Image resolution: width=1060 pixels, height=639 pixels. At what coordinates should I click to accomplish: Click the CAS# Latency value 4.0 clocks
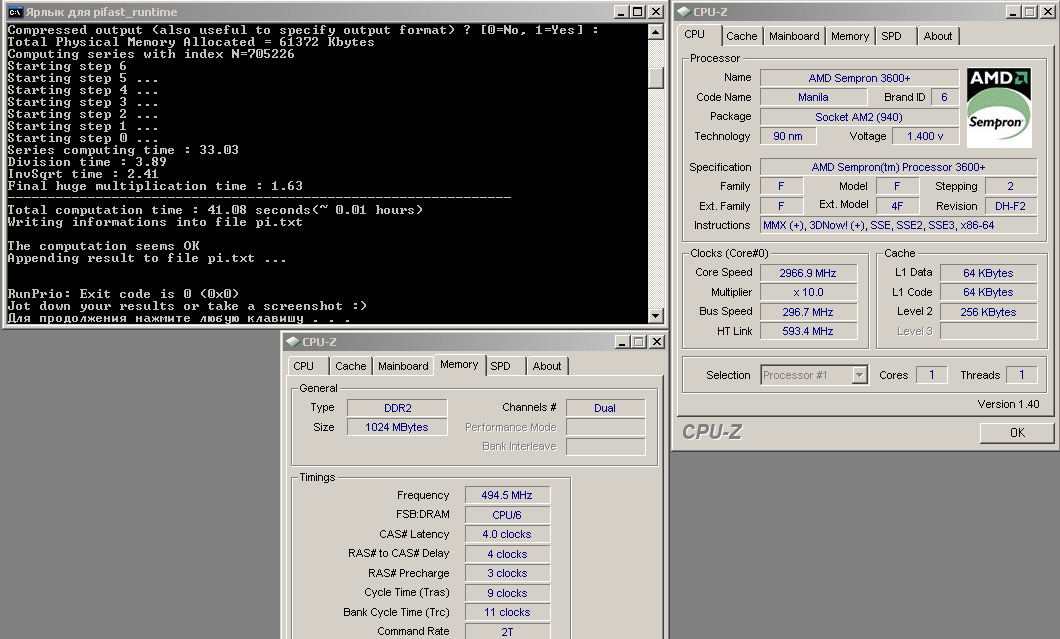point(507,535)
